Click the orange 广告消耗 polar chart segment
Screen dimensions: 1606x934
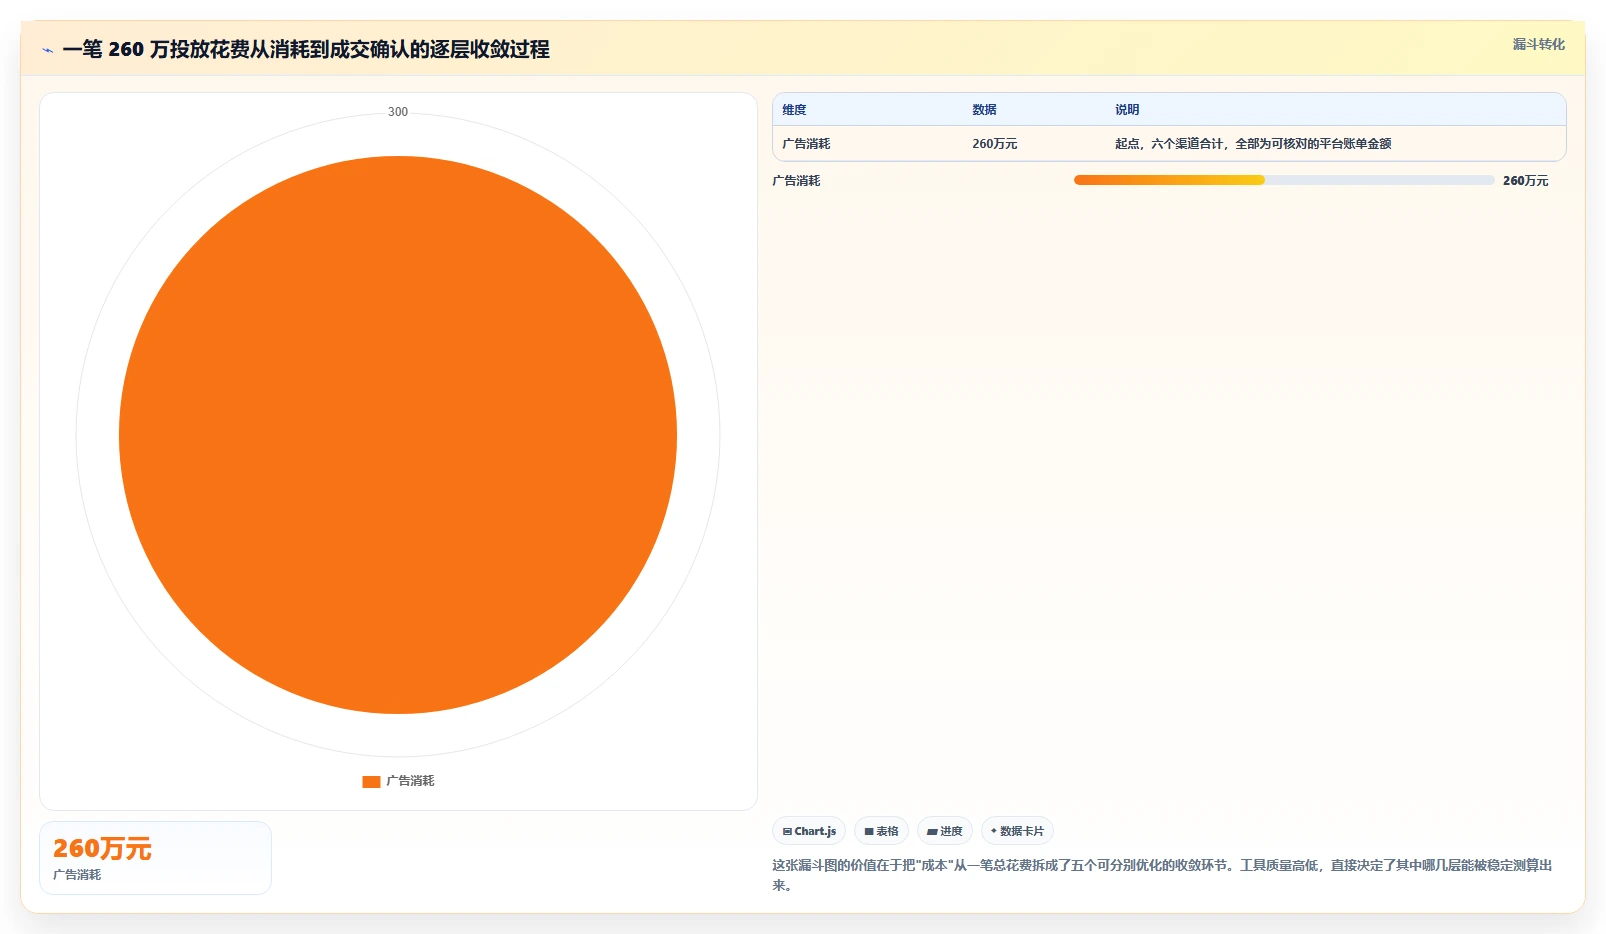398,435
